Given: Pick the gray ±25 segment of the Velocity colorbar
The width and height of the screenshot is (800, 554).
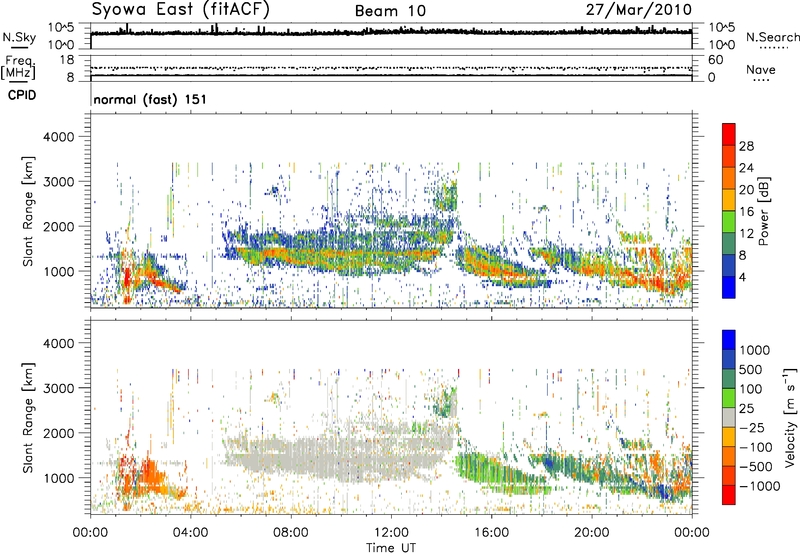Looking at the screenshot, I should (x=729, y=417).
